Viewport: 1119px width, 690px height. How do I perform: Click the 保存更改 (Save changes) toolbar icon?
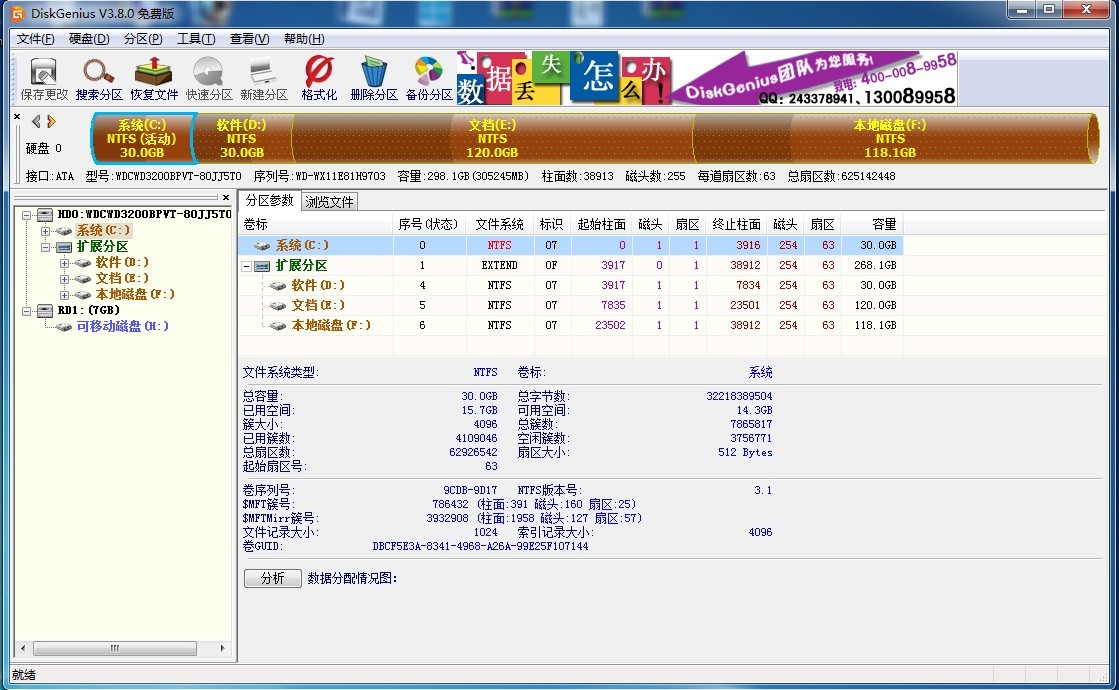44,79
